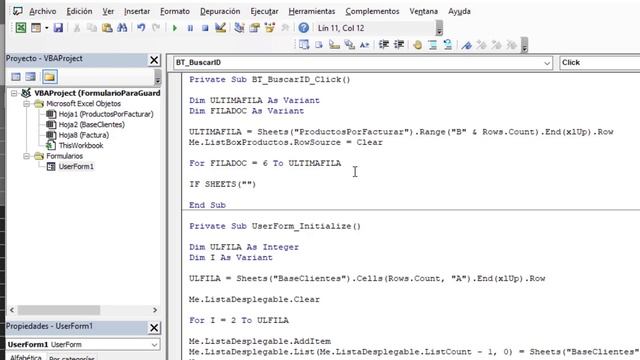This screenshot has width=640, height=360.
Task: Stop execution with Reset square icon
Action: (x=205, y=28)
